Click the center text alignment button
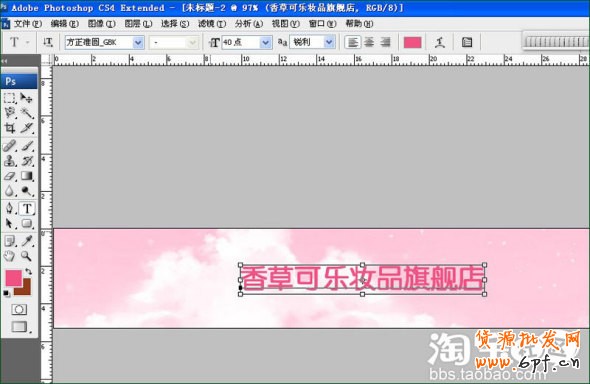 [x=369, y=42]
